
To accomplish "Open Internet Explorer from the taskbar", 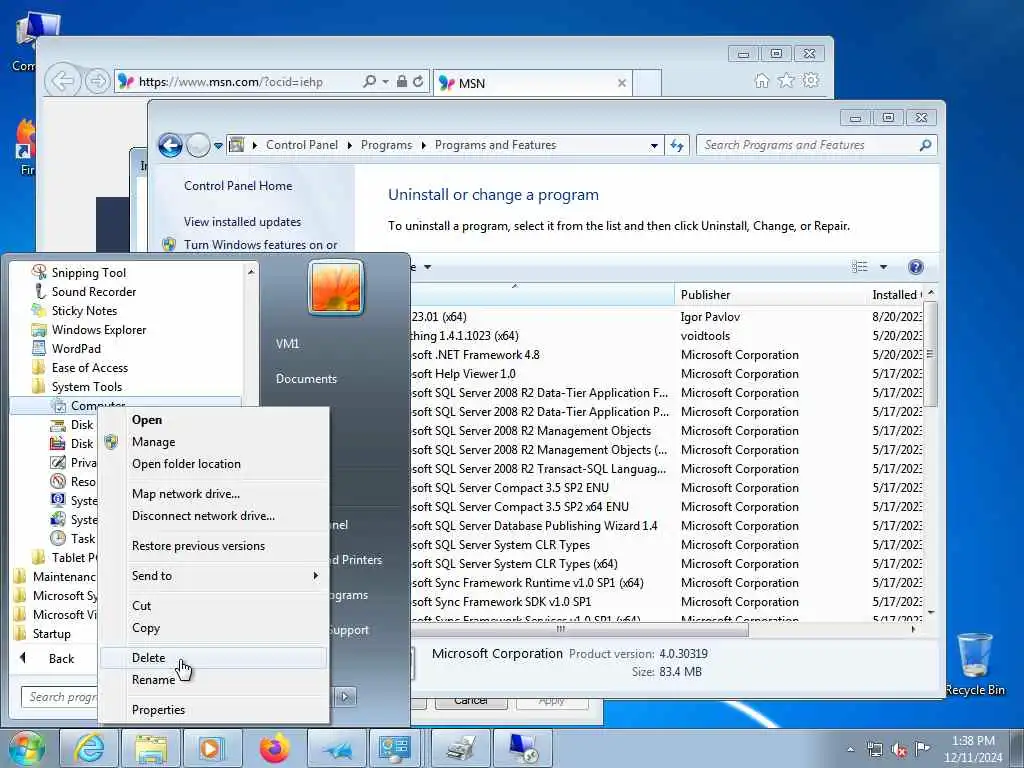I will click(89, 748).
